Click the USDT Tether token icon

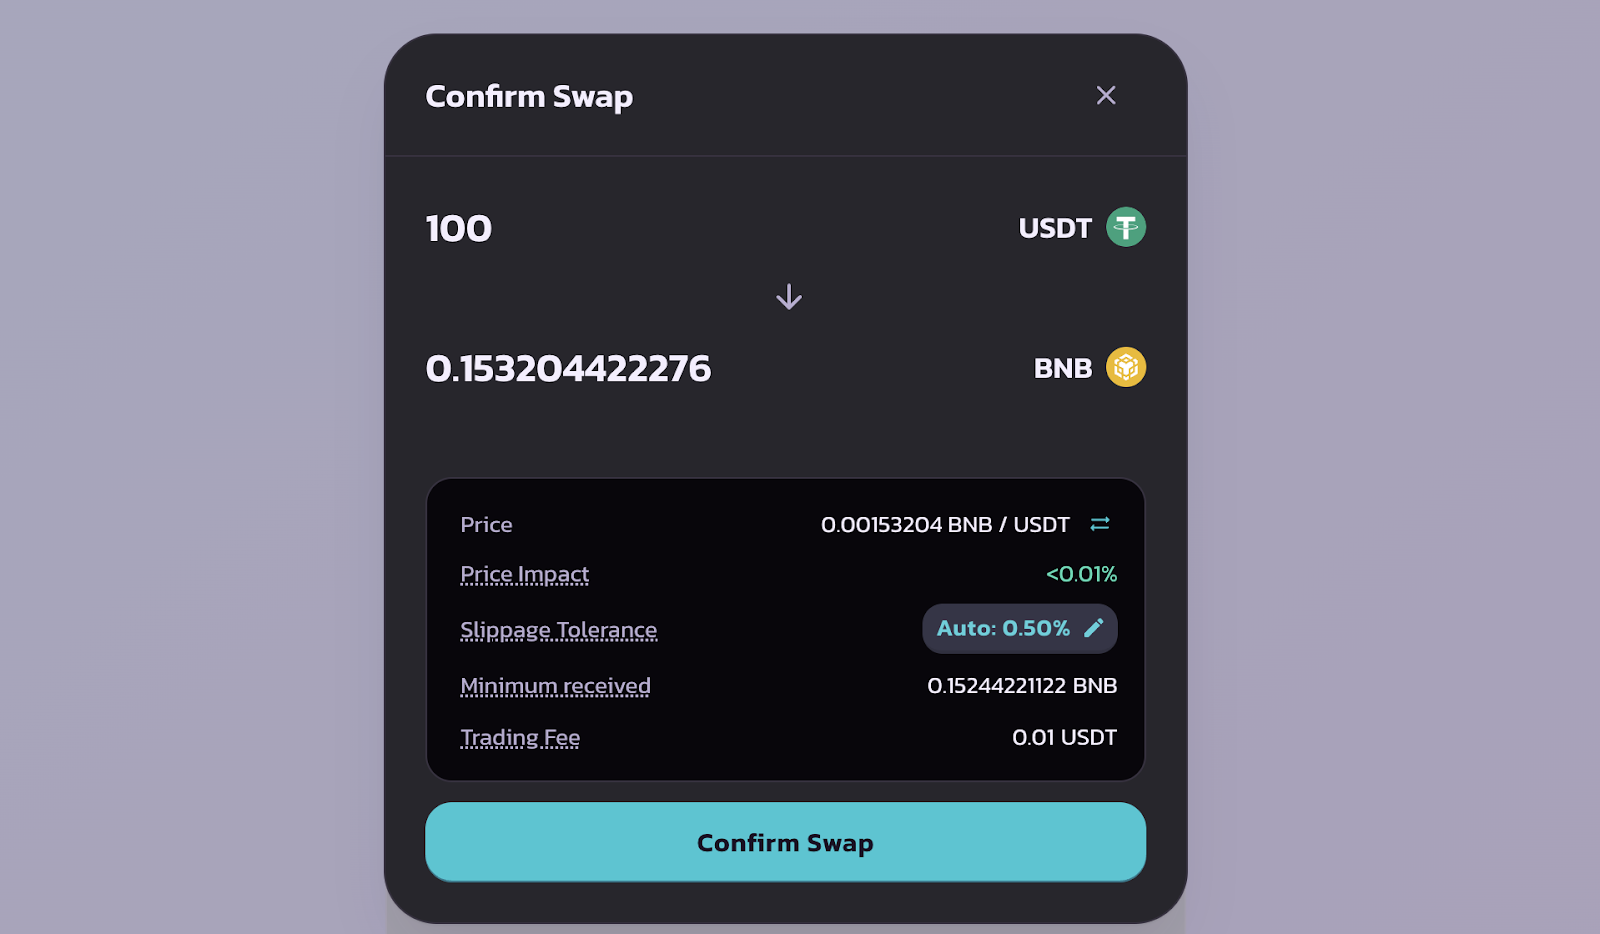[x=1126, y=227]
